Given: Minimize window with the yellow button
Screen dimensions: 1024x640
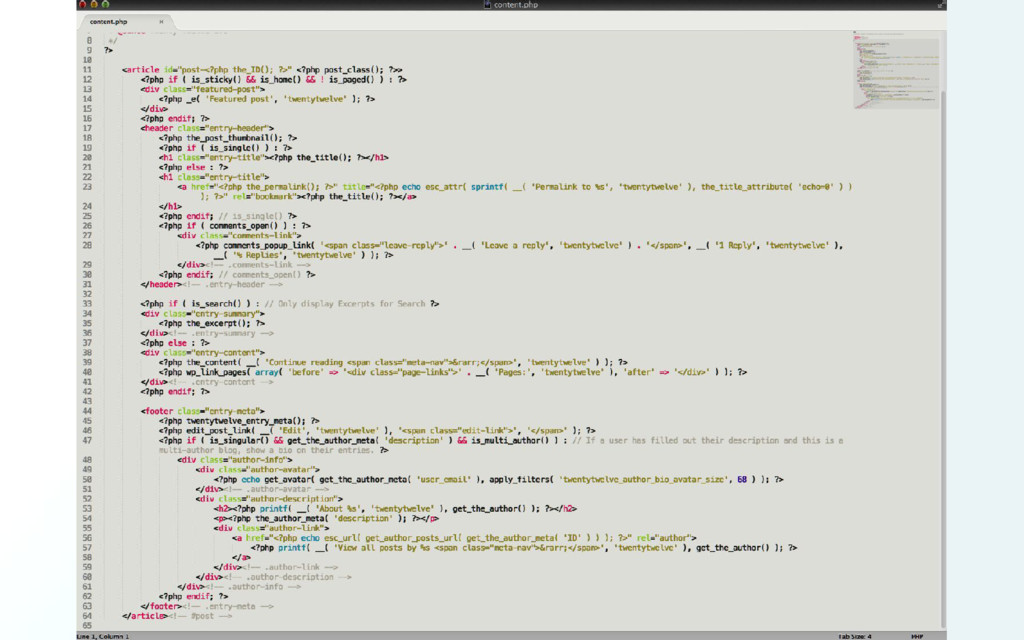Looking at the screenshot, I should tap(94, 4).
